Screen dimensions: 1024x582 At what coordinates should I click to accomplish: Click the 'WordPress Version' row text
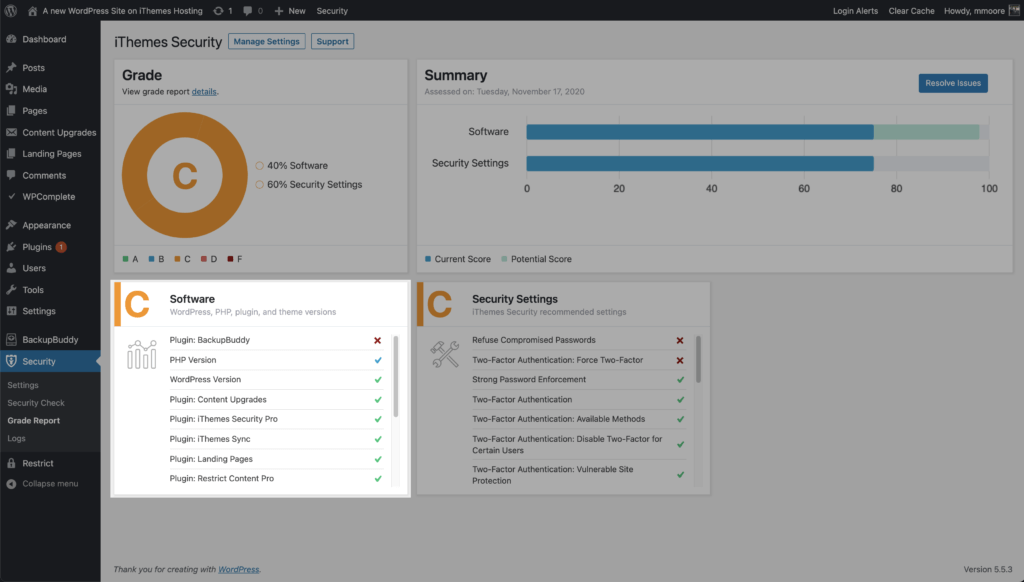pos(205,380)
